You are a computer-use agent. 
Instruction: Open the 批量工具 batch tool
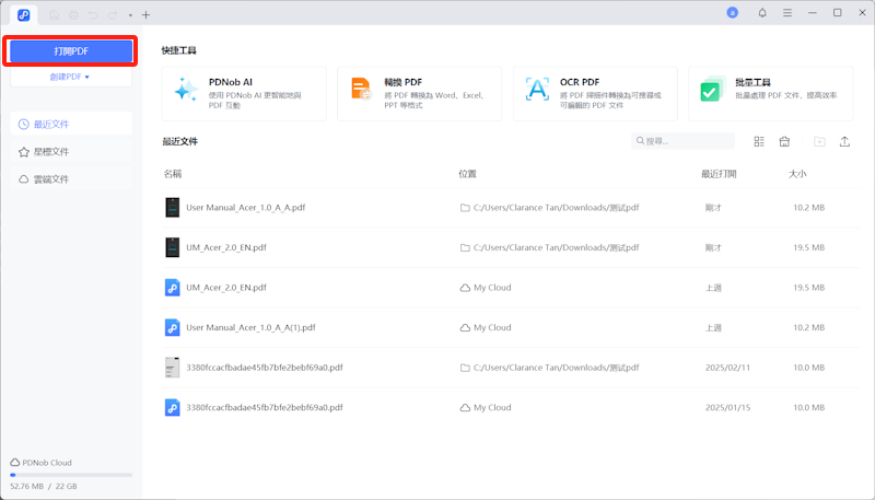(770, 93)
